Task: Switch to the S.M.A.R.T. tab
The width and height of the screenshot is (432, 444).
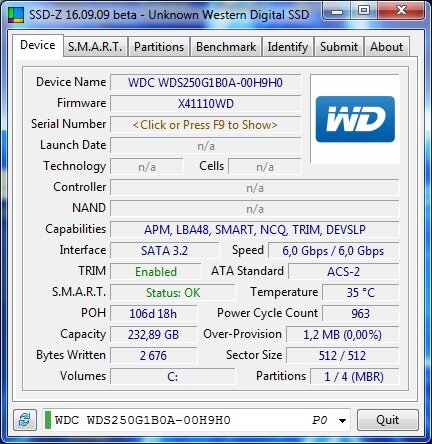Action: coord(95,47)
